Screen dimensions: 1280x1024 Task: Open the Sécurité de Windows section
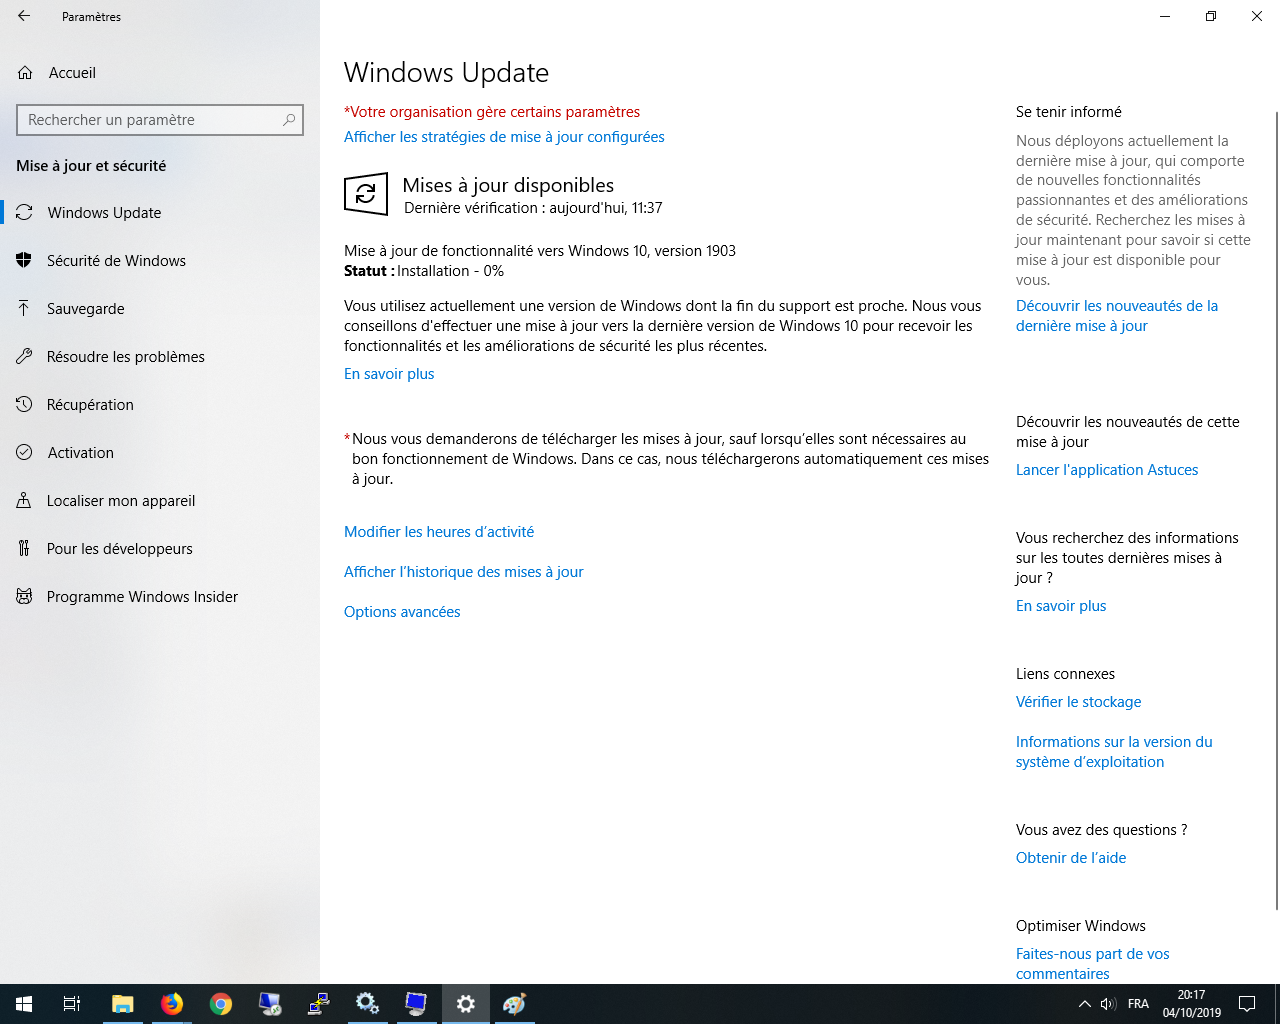pyautogui.click(x=160, y=260)
